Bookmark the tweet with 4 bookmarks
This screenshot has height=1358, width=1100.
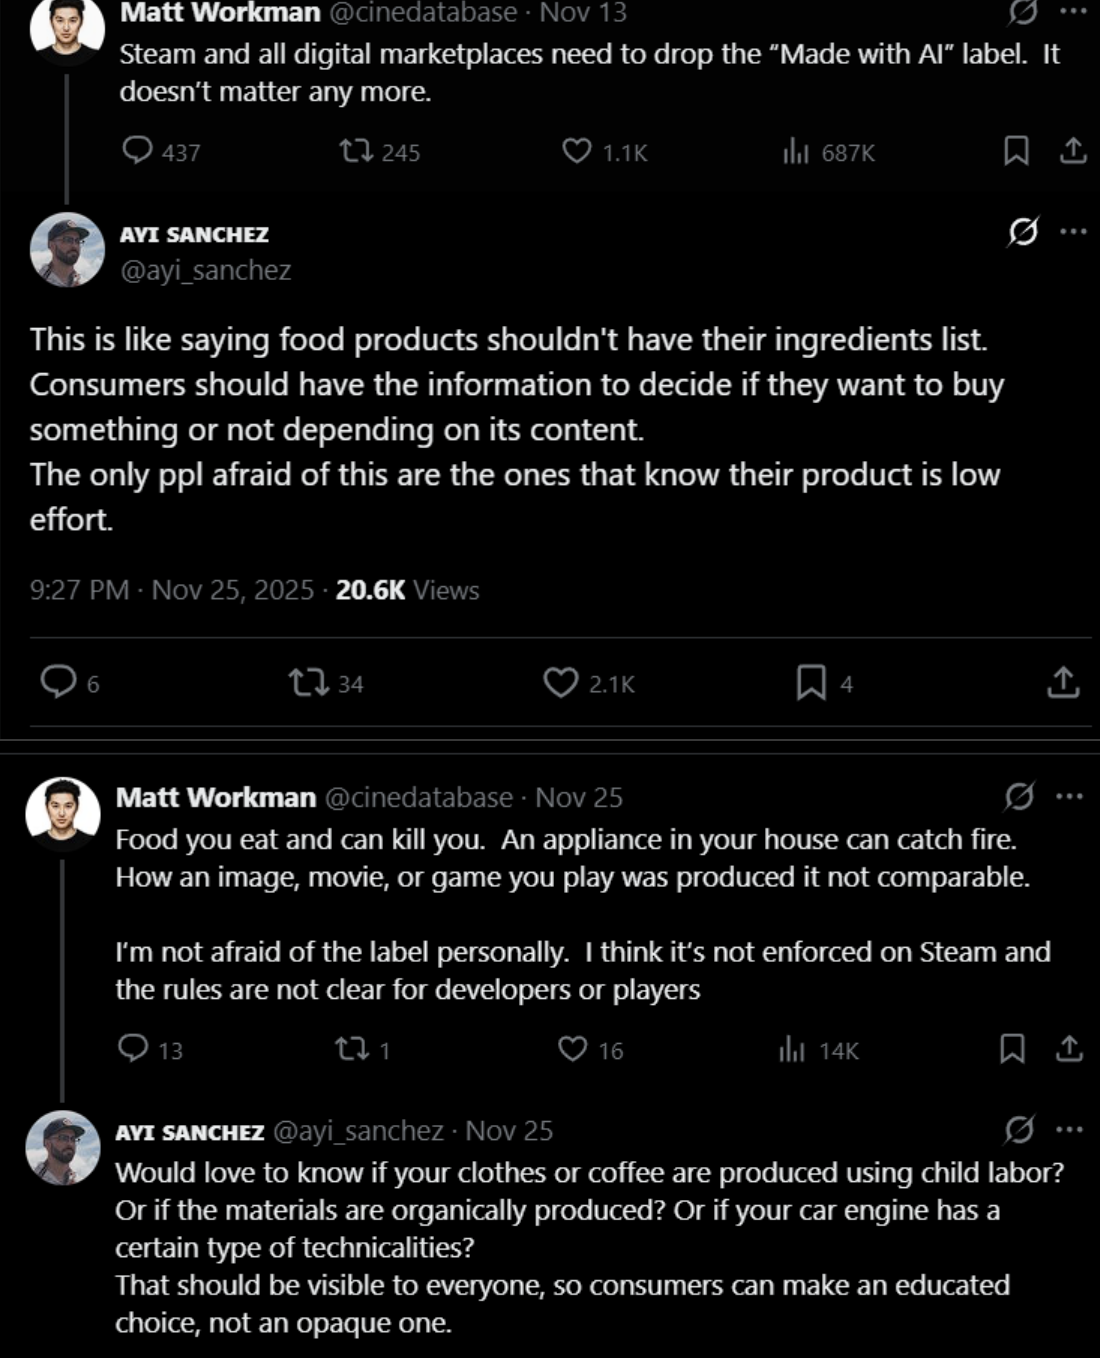click(811, 683)
